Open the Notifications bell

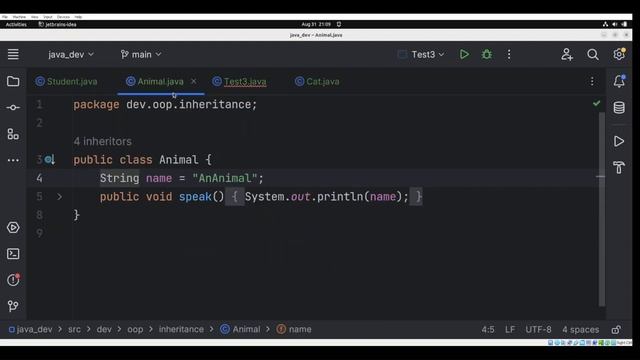[x=619, y=81]
